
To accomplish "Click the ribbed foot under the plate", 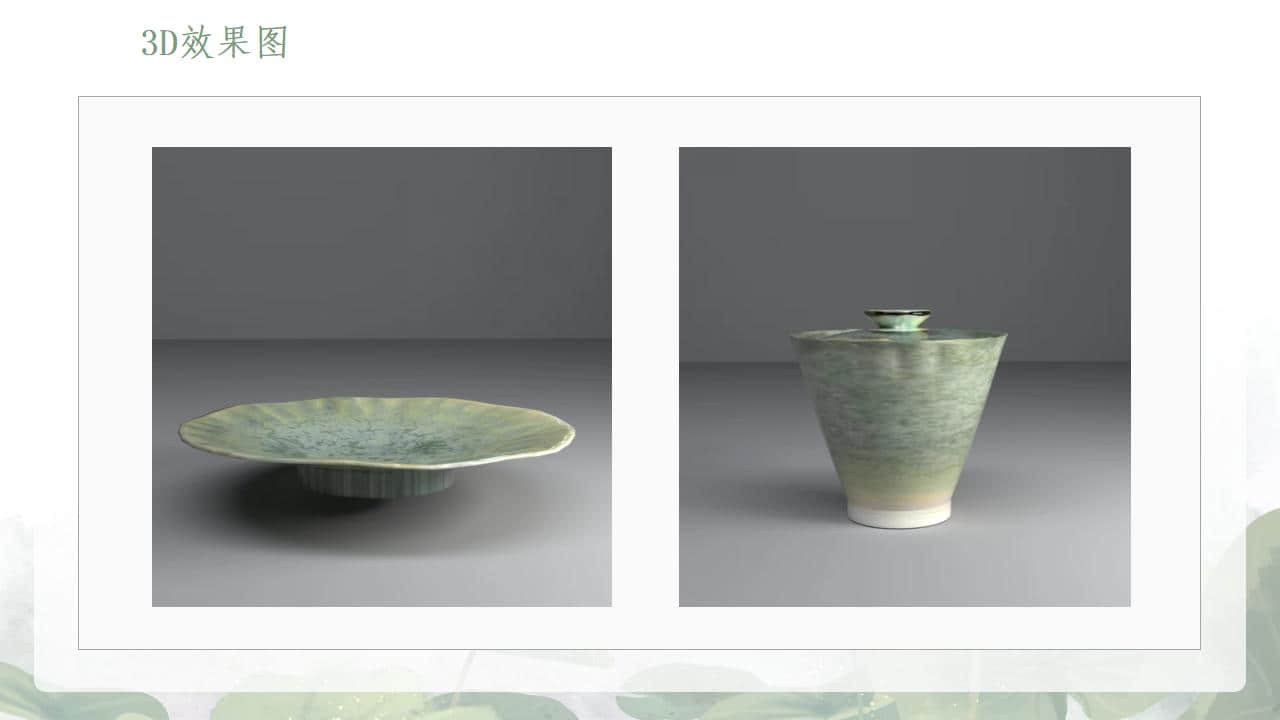I will [376, 482].
